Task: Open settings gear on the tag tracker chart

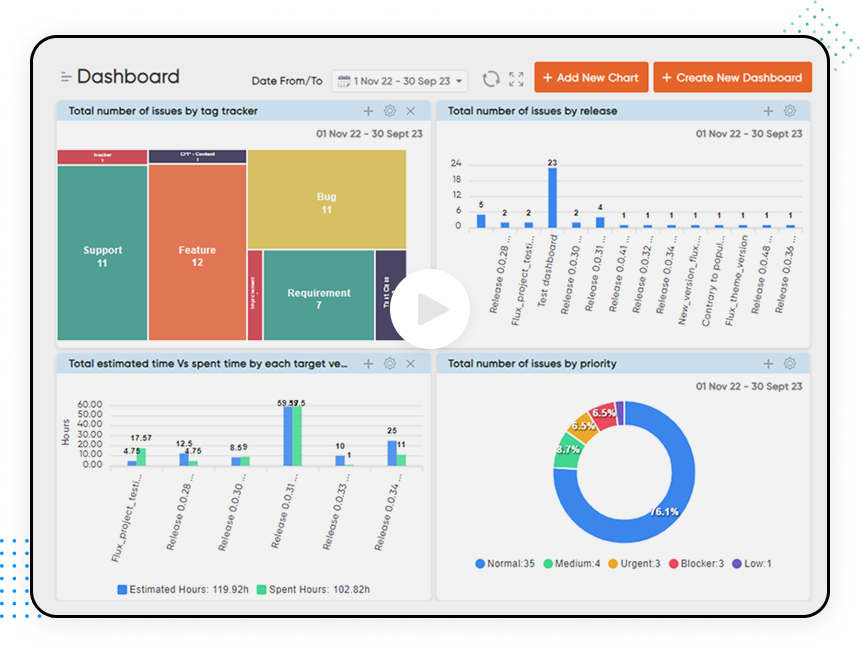Action: point(390,111)
